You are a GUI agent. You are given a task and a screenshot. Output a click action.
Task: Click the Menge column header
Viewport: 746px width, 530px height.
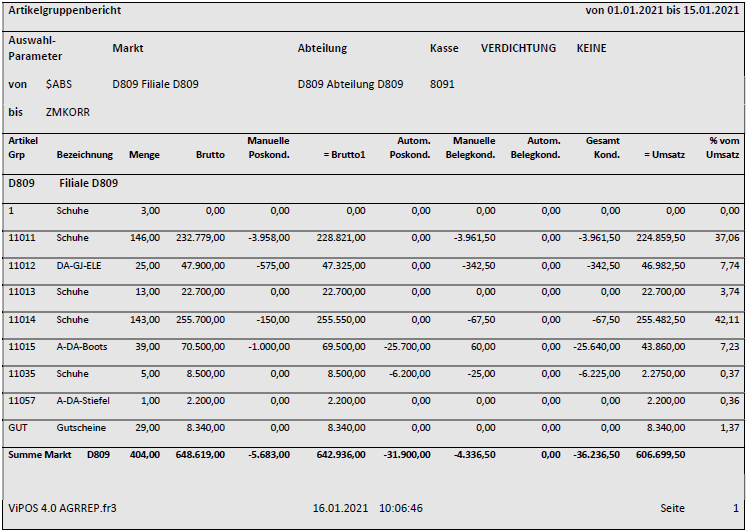(x=143, y=155)
